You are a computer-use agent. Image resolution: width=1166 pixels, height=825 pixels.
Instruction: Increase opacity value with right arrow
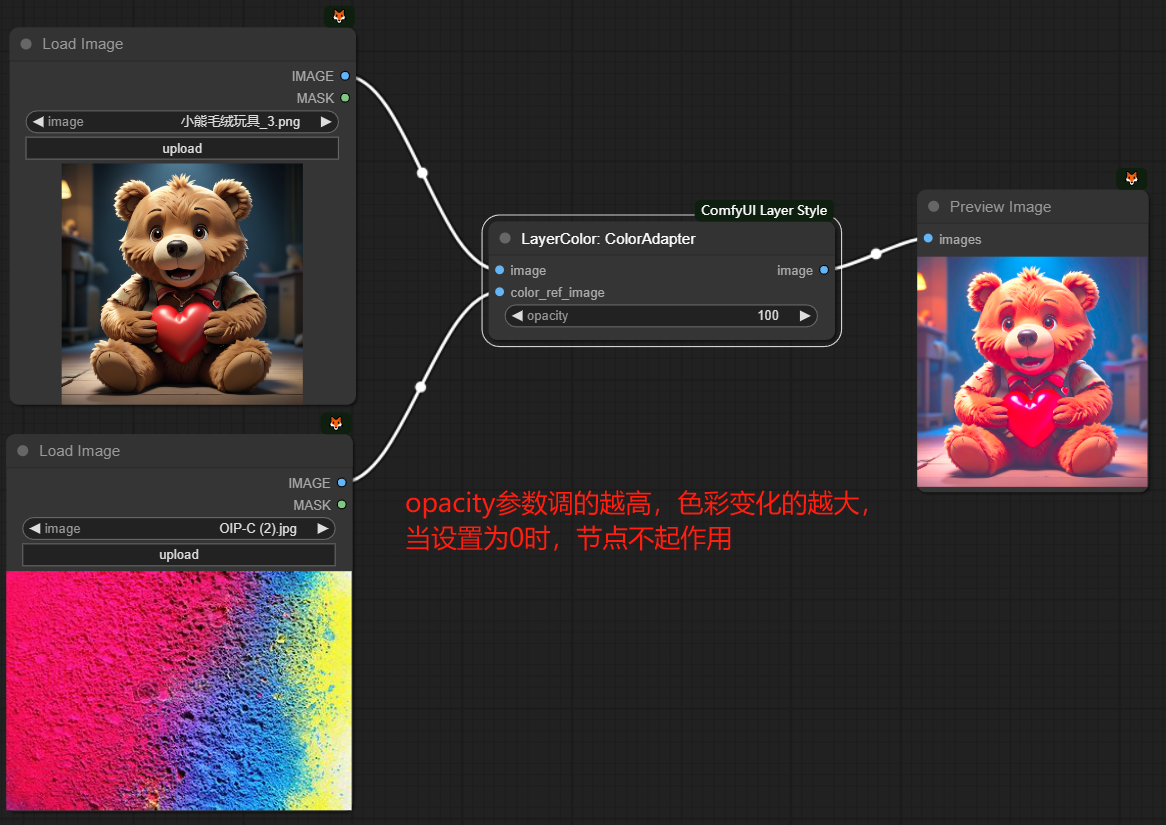[x=805, y=315]
